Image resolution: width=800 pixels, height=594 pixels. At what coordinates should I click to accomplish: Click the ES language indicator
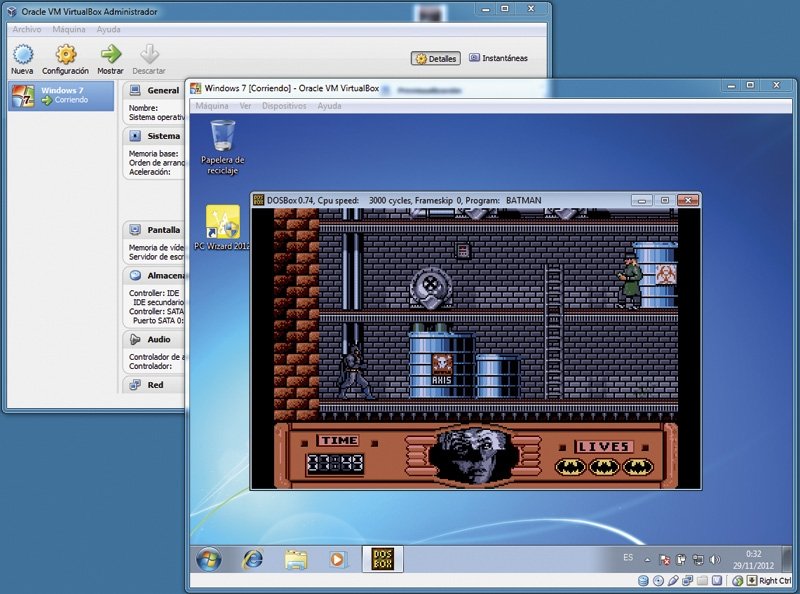click(x=628, y=558)
